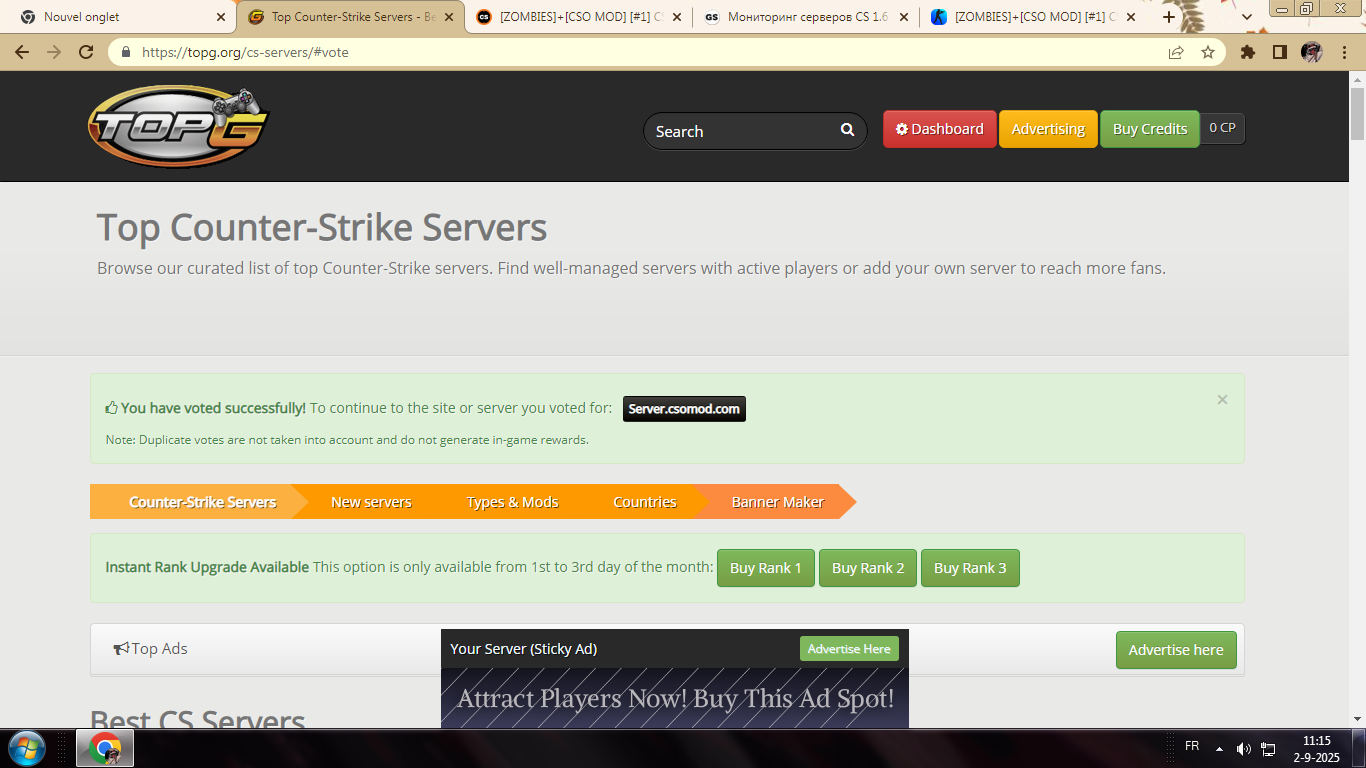Bookmark this page with the star icon
The width and height of the screenshot is (1366, 768).
(1208, 52)
